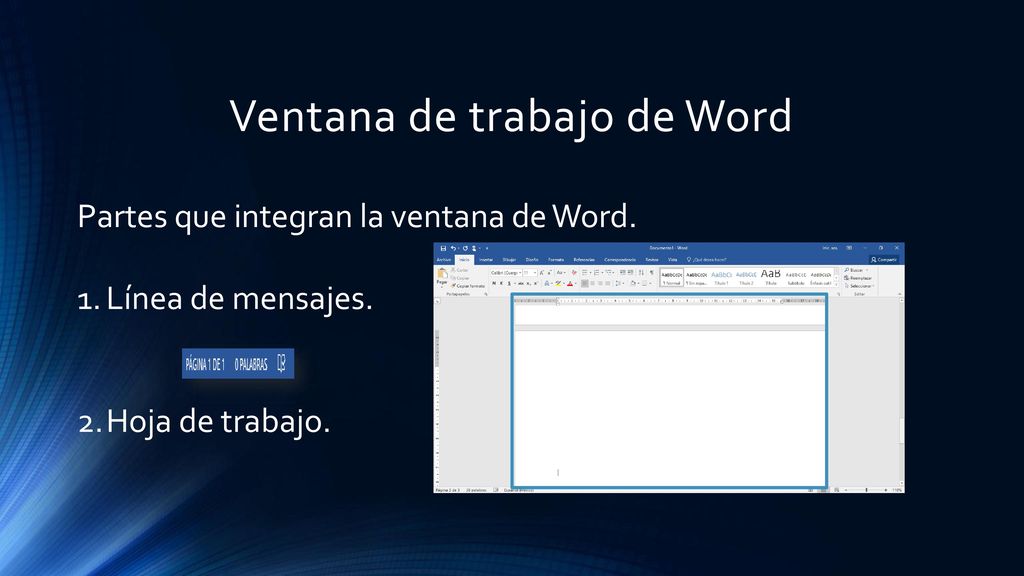
Task: Click Buscar in the editing group
Action: coord(856,270)
